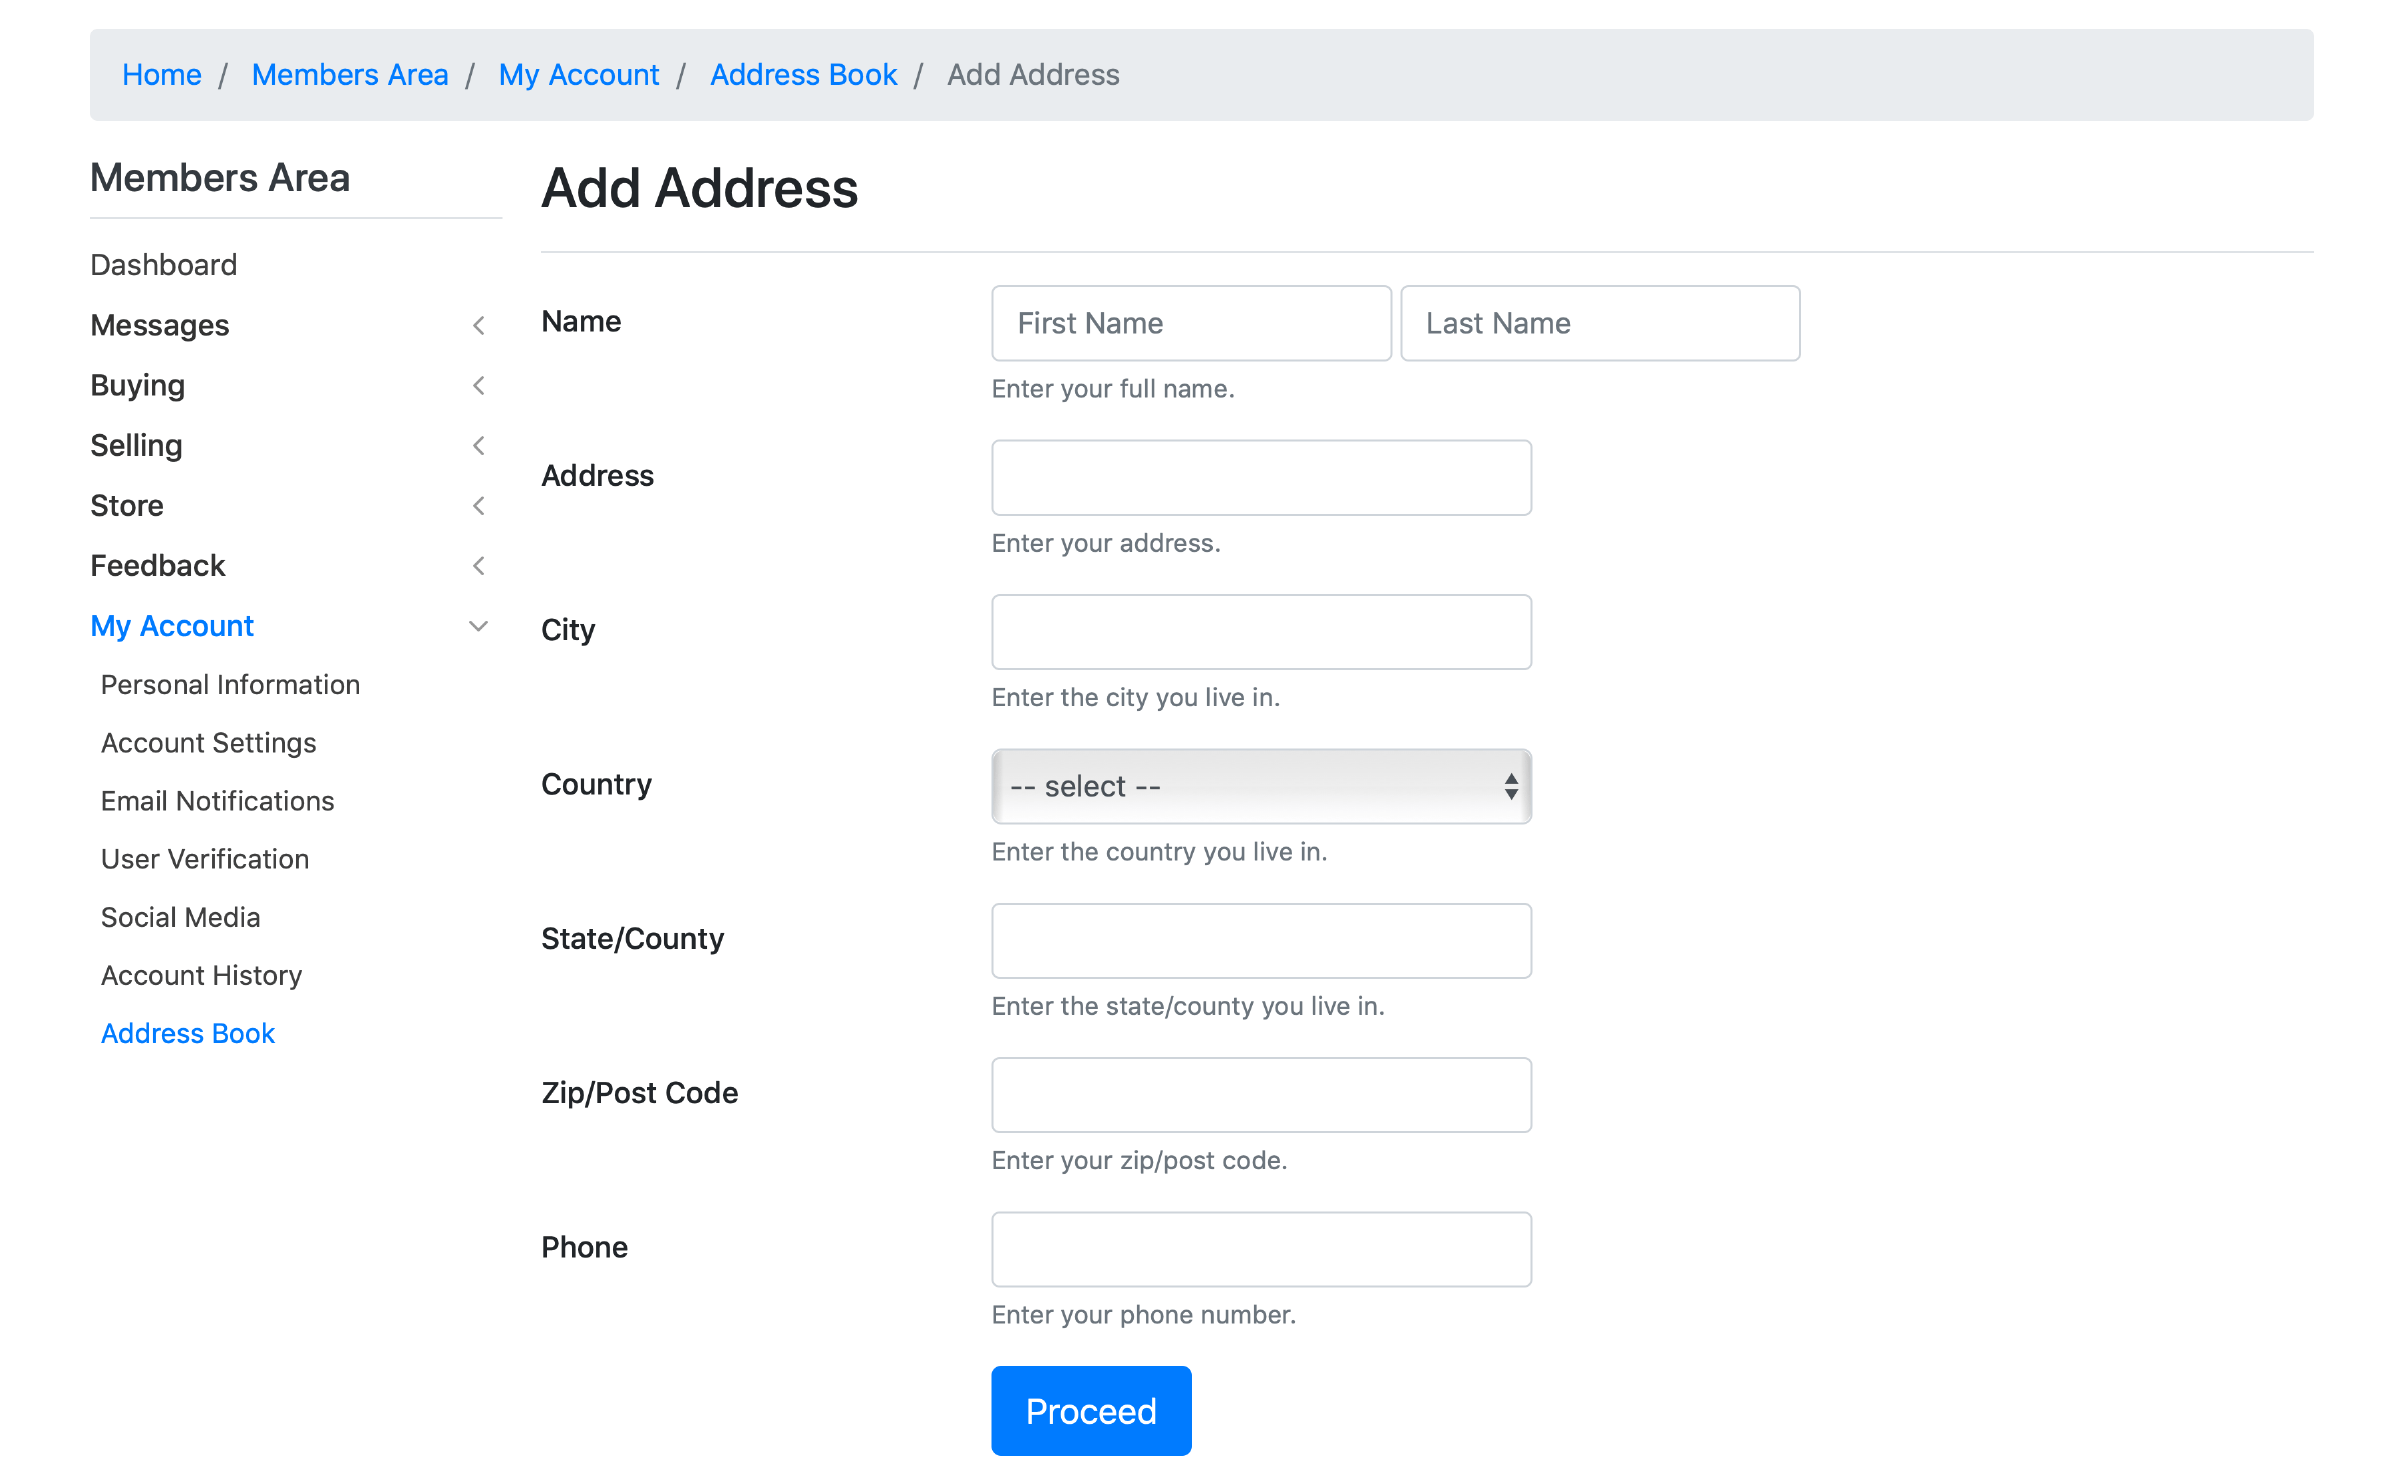The width and height of the screenshot is (2401, 1483).
Task: Expand the Feedback section chevron
Action: pyautogui.click(x=479, y=566)
